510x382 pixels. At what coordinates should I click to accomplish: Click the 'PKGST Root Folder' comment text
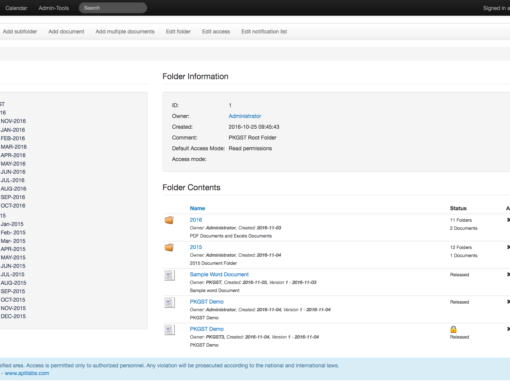(252, 137)
